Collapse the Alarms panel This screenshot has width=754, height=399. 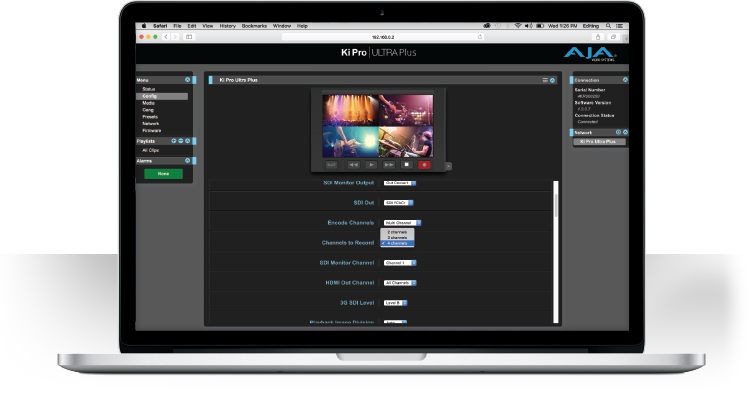[x=188, y=161]
